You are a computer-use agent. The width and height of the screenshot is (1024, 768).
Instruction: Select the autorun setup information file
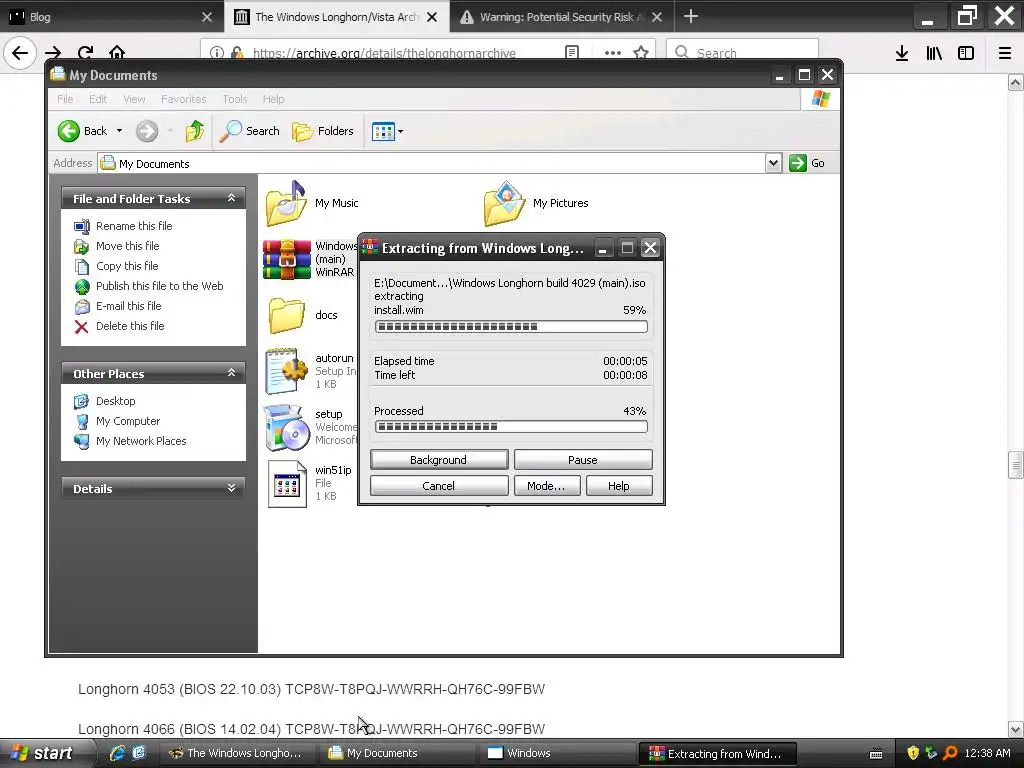click(x=286, y=371)
